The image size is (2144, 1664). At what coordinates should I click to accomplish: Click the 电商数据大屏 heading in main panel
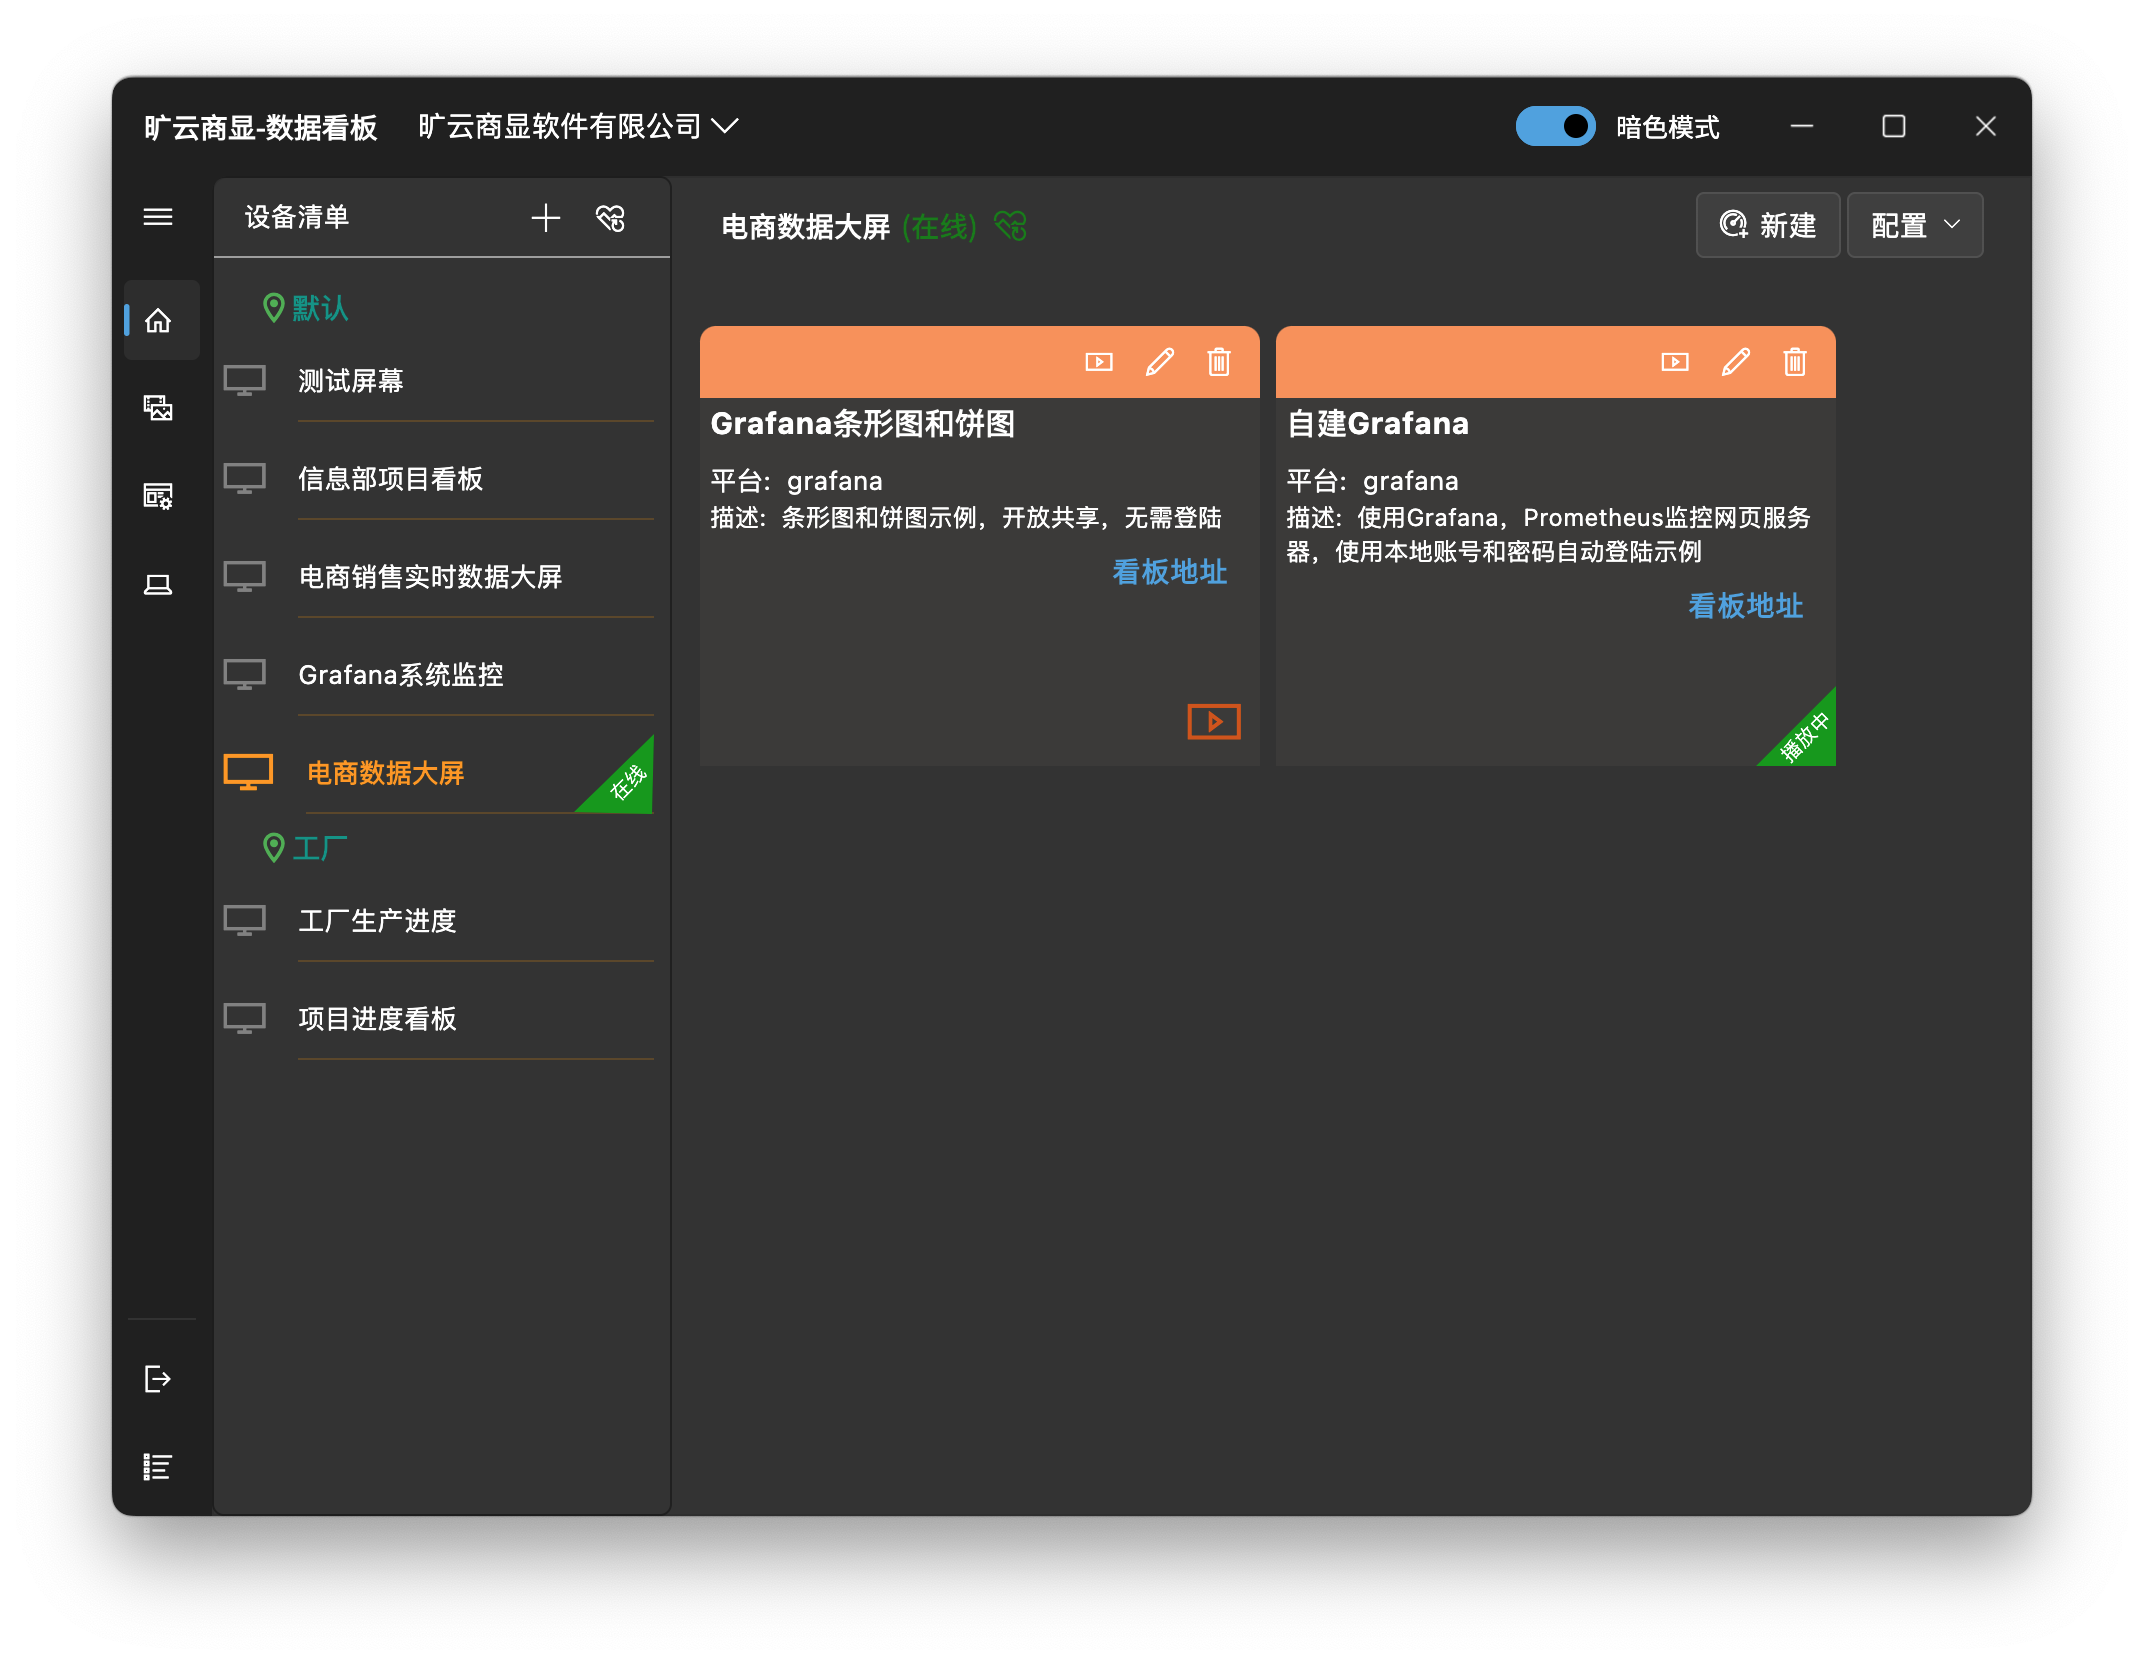pos(805,227)
